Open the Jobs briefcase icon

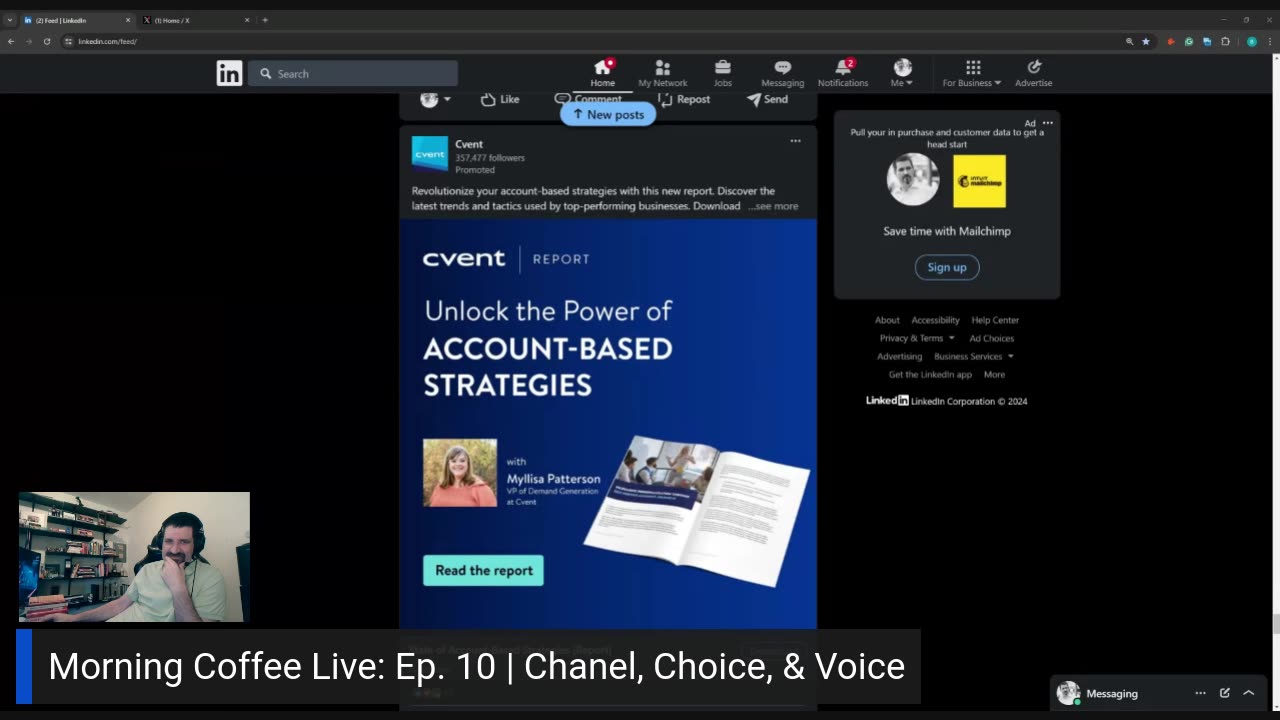tap(722, 73)
